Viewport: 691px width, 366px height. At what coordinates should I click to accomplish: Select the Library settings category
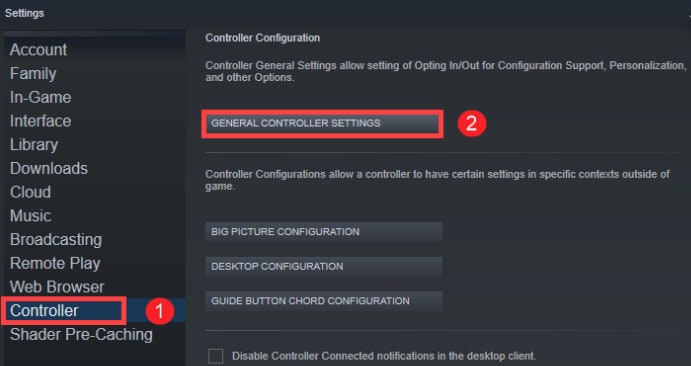[34, 145]
